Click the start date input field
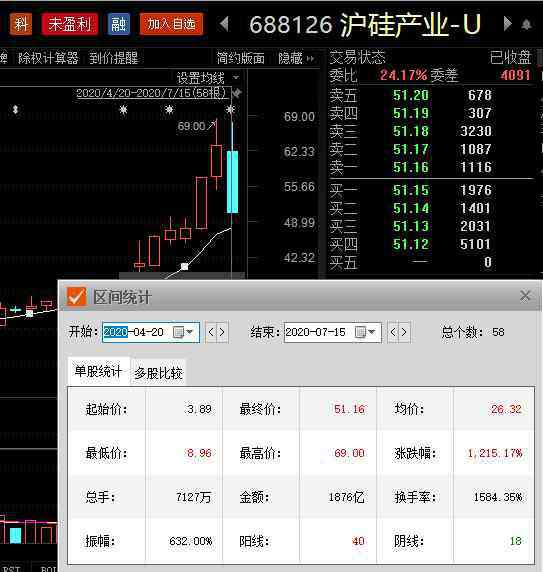This screenshot has height=572, width=543. [151, 332]
